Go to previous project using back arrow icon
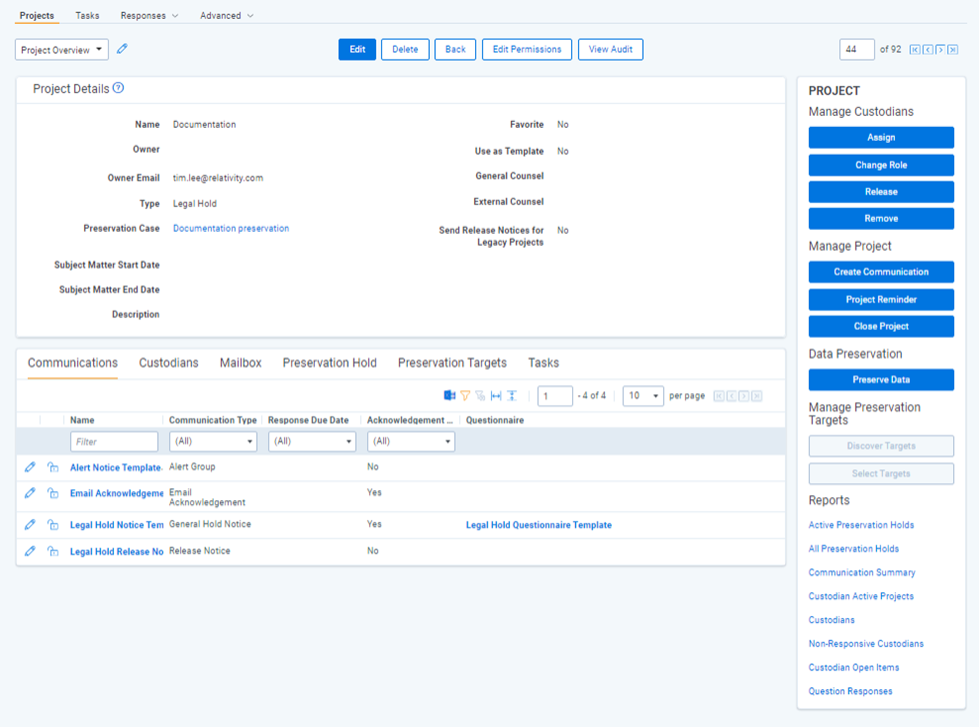 click(928, 48)
